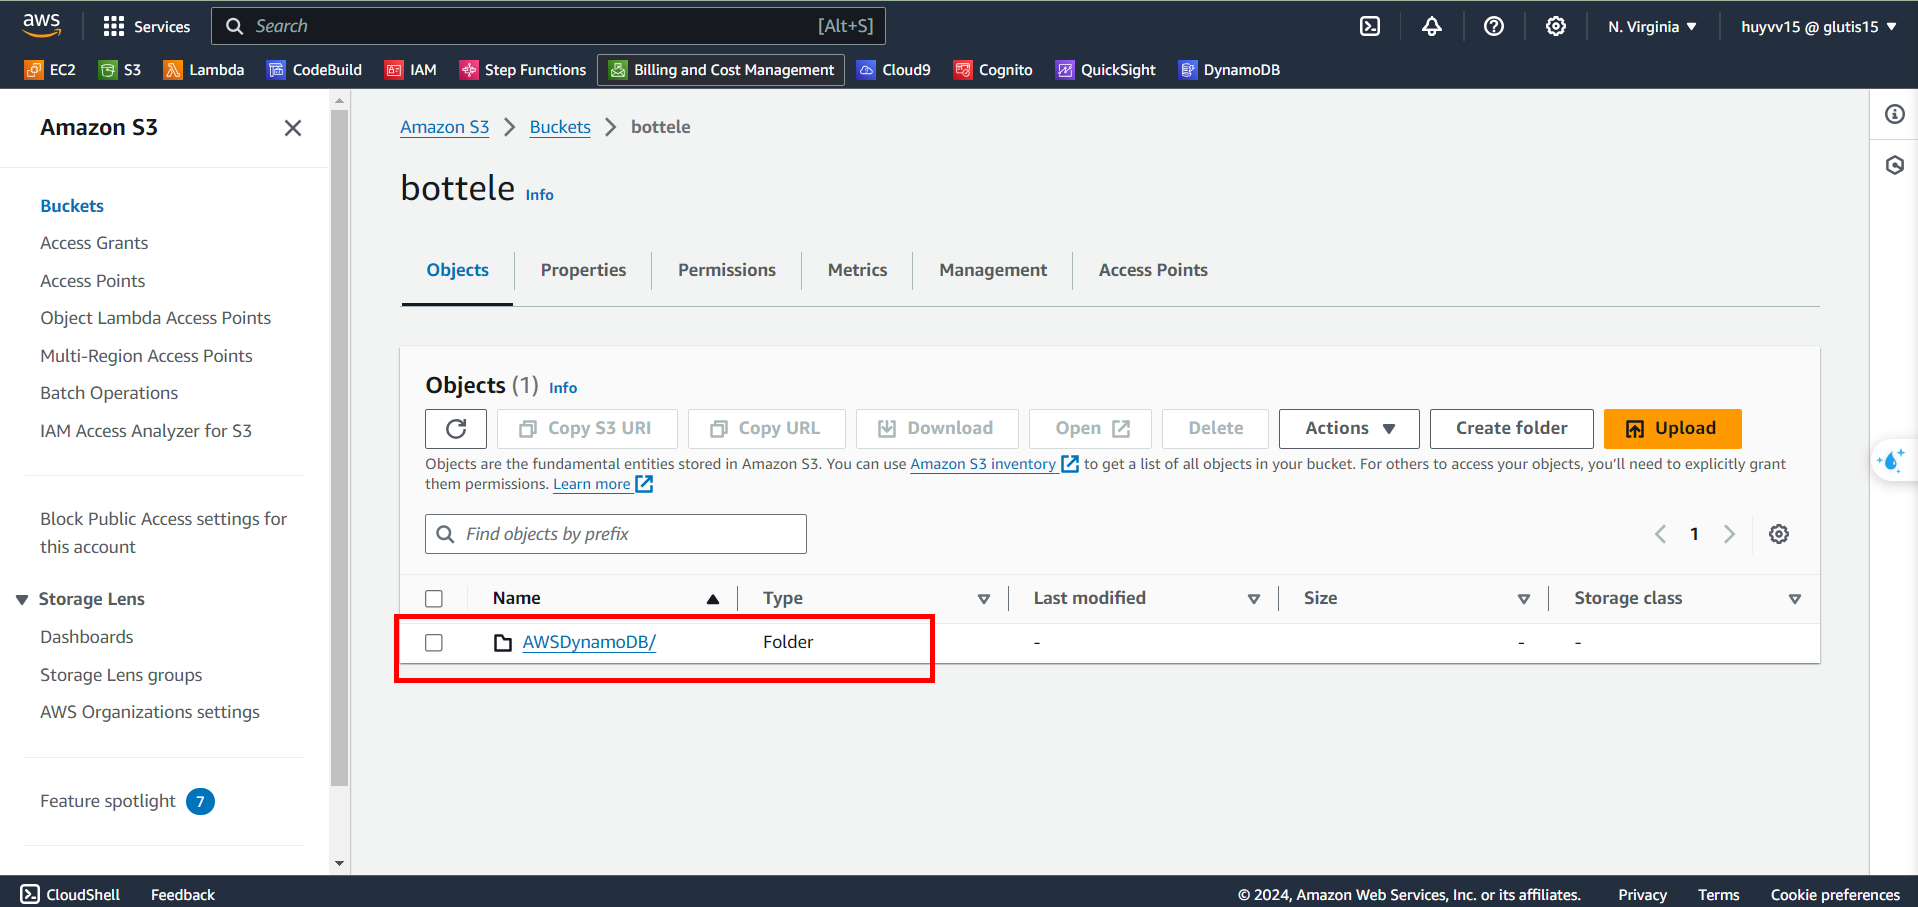Open the Lambda favorites shortcut
1918x907 pixels.
point(204,70)
